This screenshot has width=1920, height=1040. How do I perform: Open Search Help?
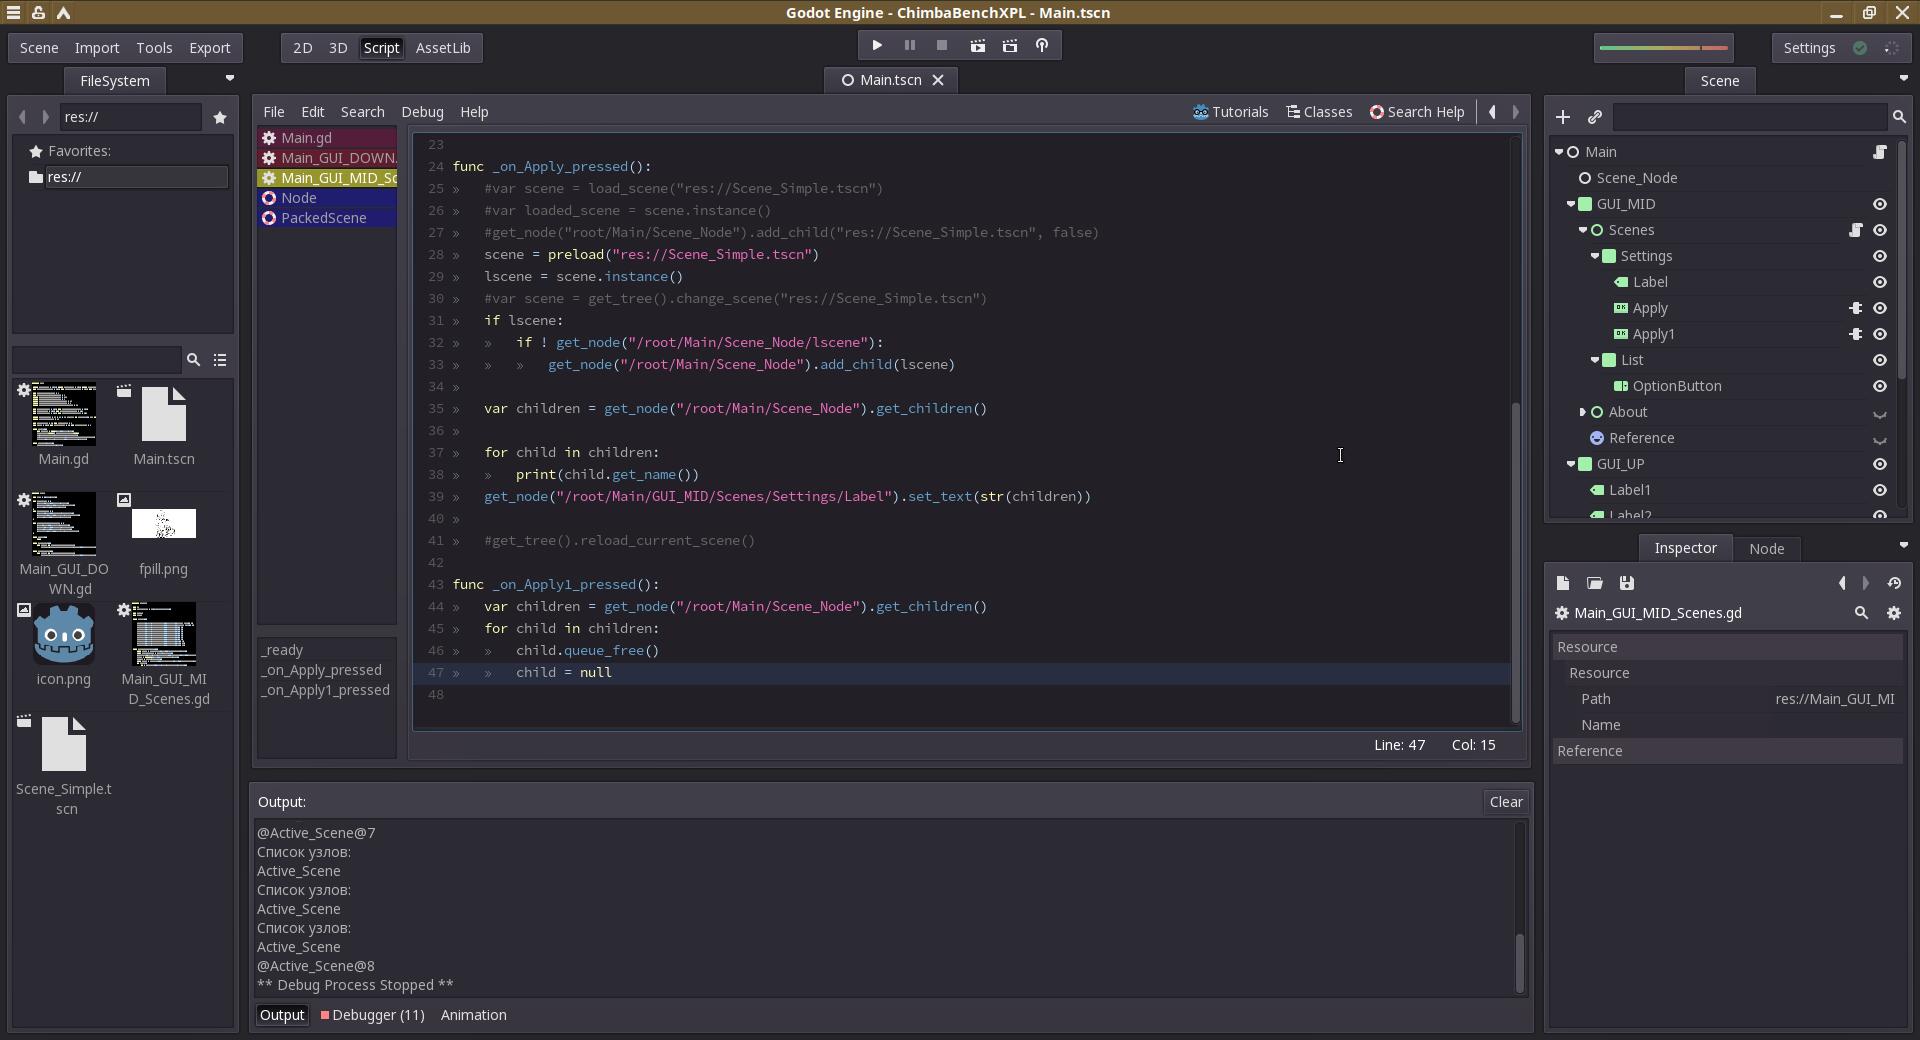1417,112
